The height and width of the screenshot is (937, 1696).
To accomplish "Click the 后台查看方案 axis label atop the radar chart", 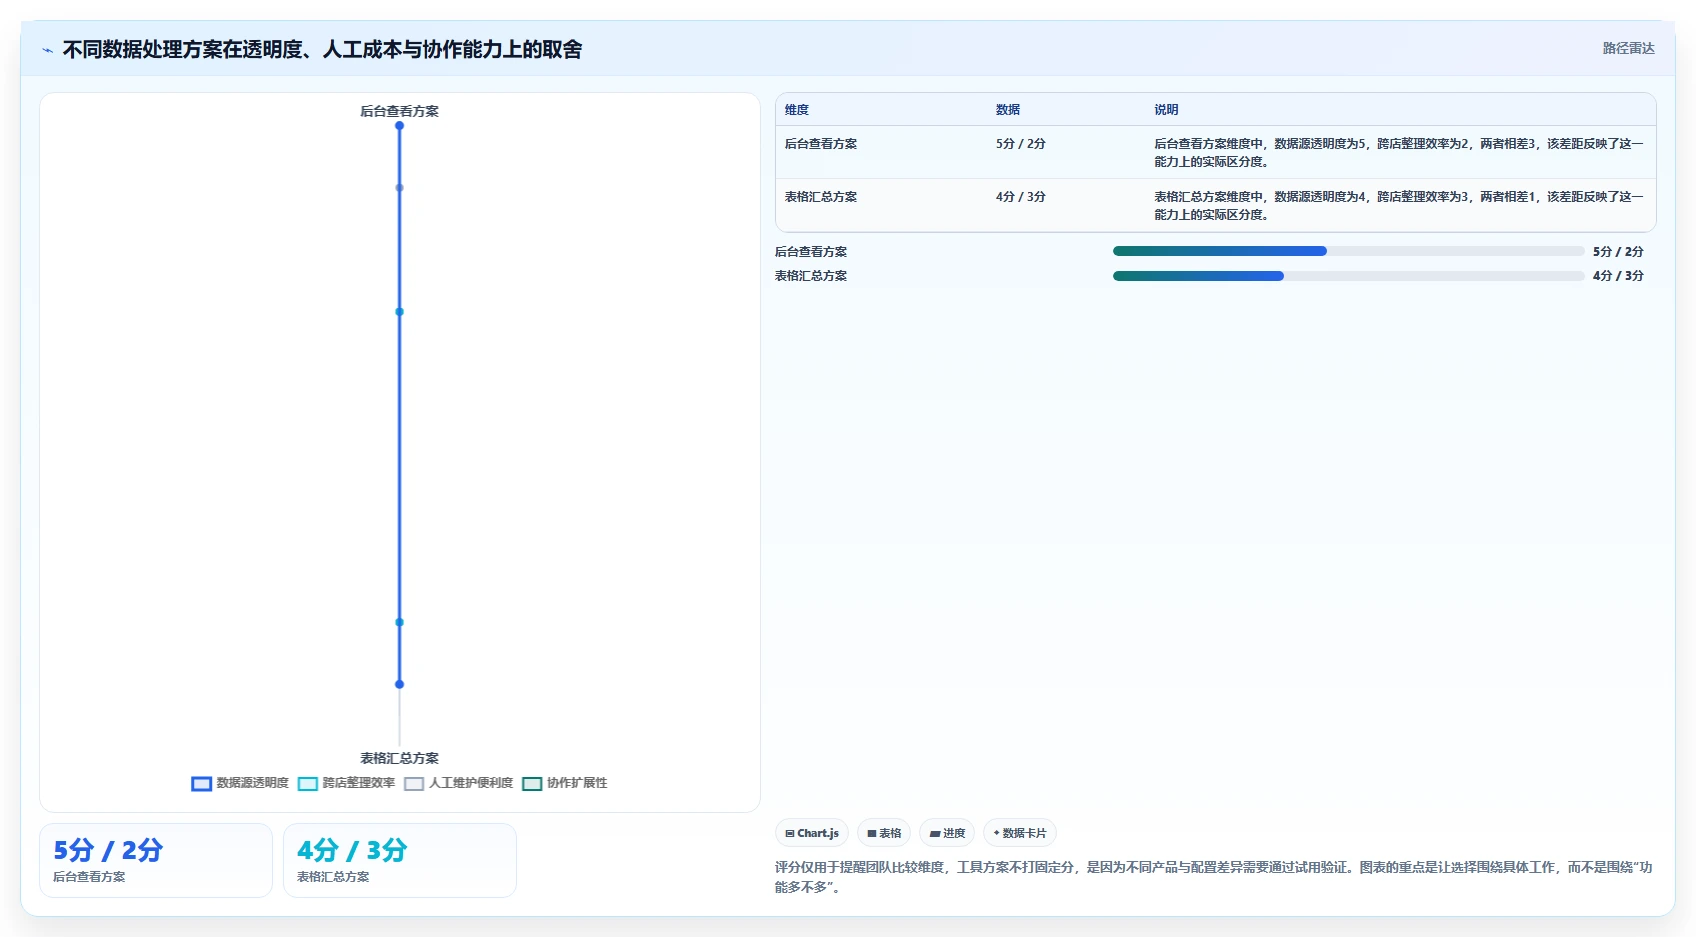I will (399, 111).
